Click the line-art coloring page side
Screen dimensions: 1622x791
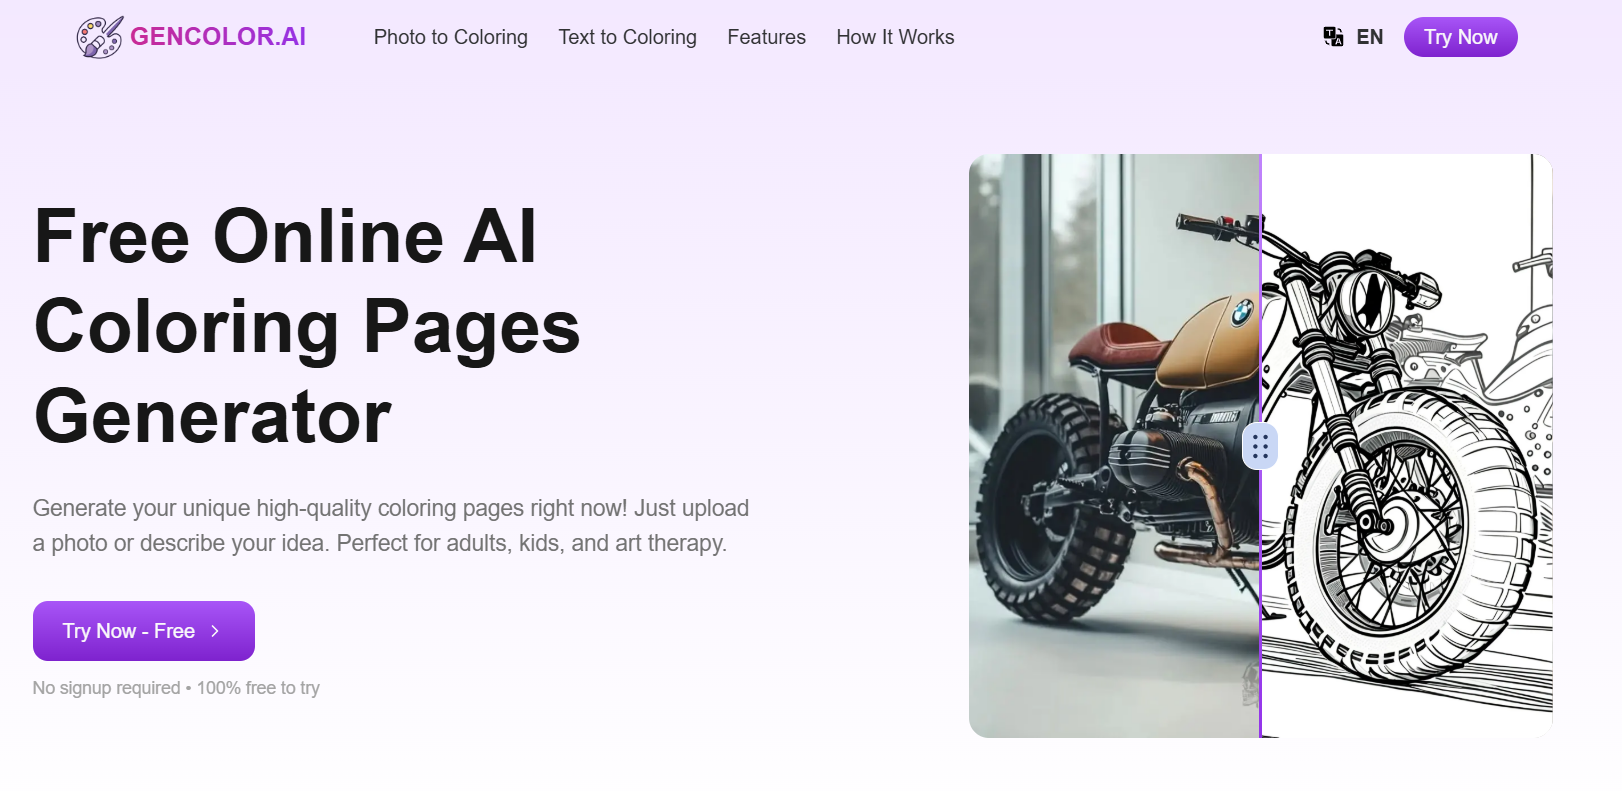click(1407, 446)
